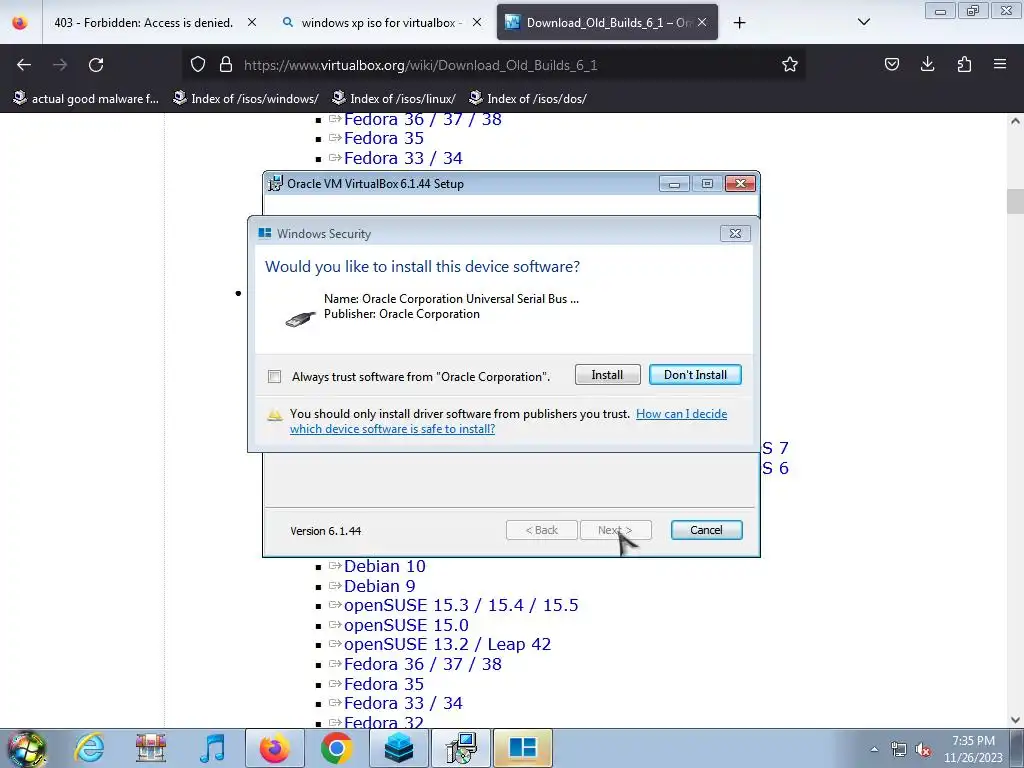Open lower Fedora 36 / 37 / 38 link
1024x768 pixels.
tap(423, 664)
